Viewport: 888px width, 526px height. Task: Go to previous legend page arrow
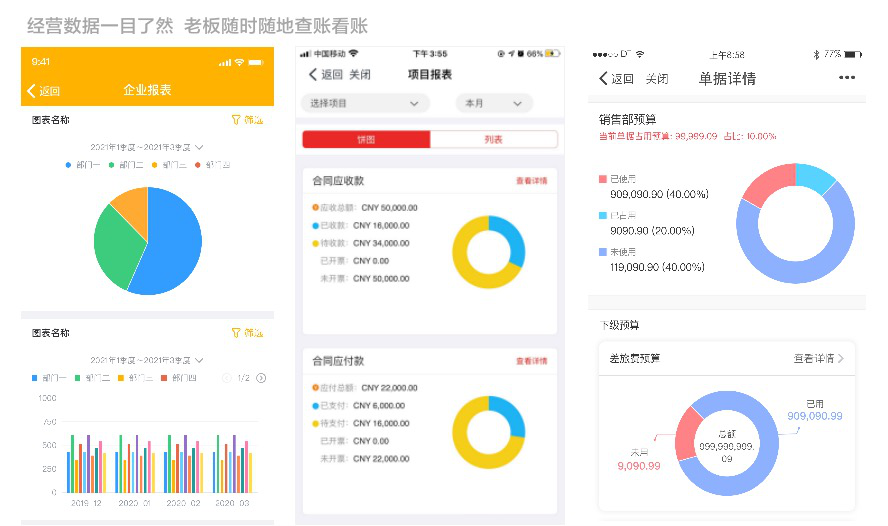225,378
